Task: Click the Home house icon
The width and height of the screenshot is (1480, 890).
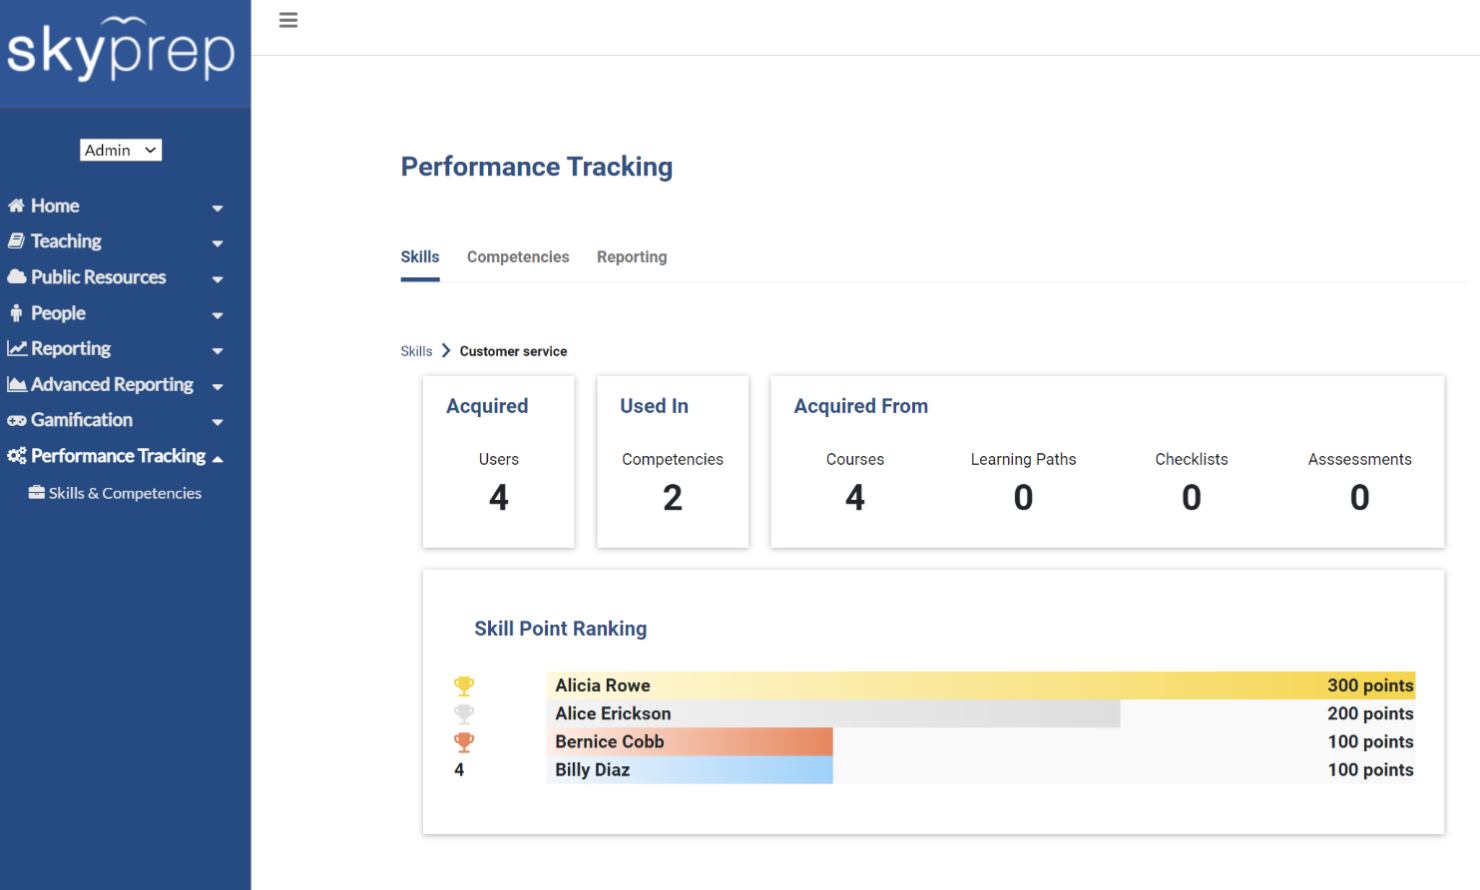Action: [x=16, y=206]
